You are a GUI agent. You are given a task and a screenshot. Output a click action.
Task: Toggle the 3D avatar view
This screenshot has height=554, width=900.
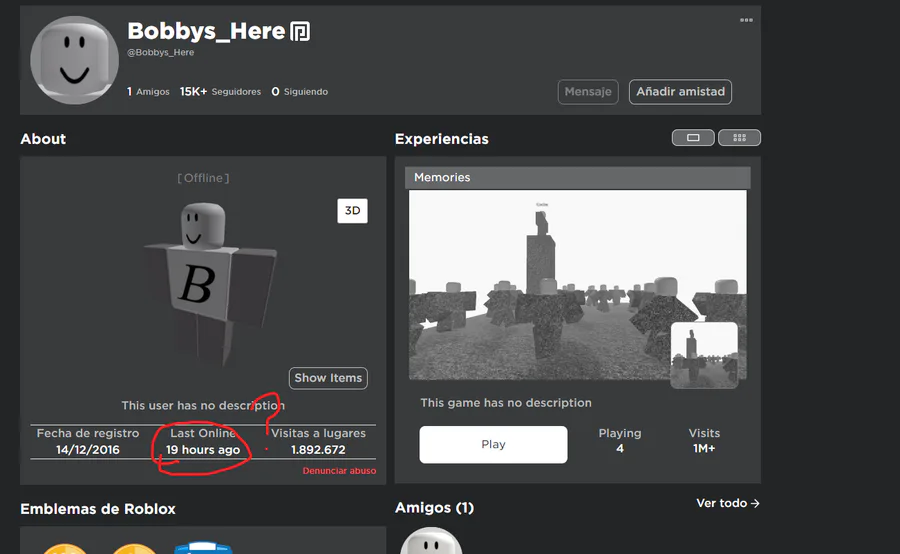(x=352, y=211)
